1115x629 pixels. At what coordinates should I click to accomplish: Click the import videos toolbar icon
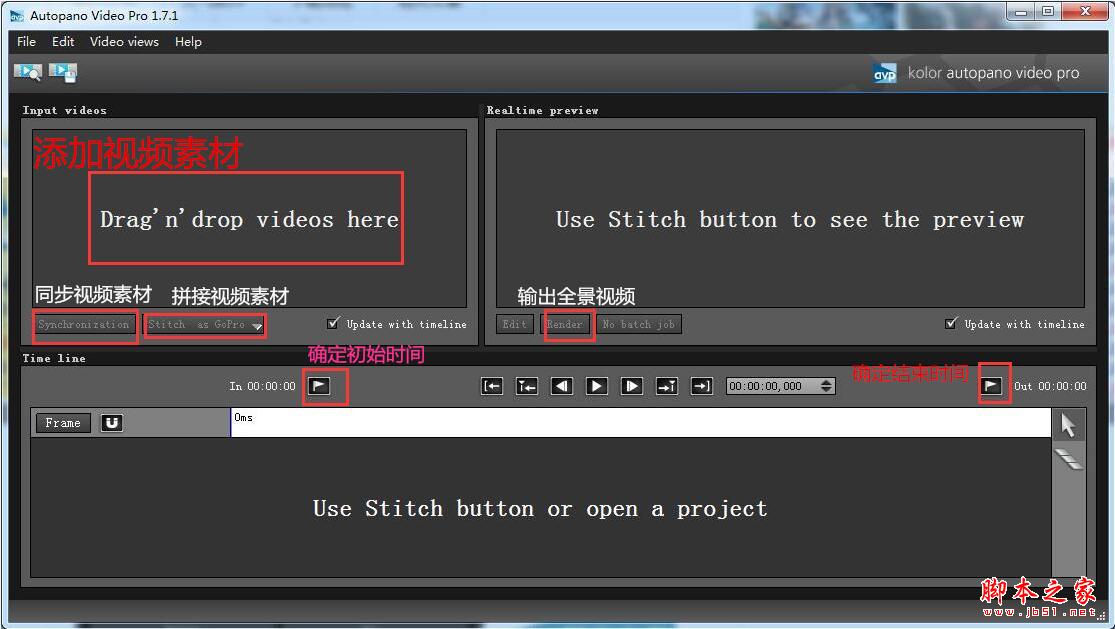click(x=28, y=72)
